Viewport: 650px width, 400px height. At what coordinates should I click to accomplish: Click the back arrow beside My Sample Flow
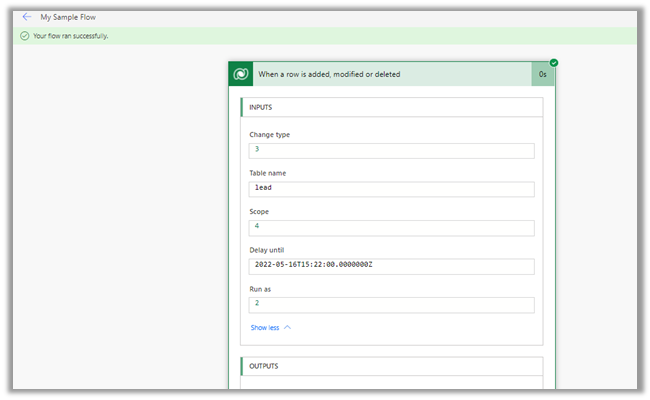[27, 17]
